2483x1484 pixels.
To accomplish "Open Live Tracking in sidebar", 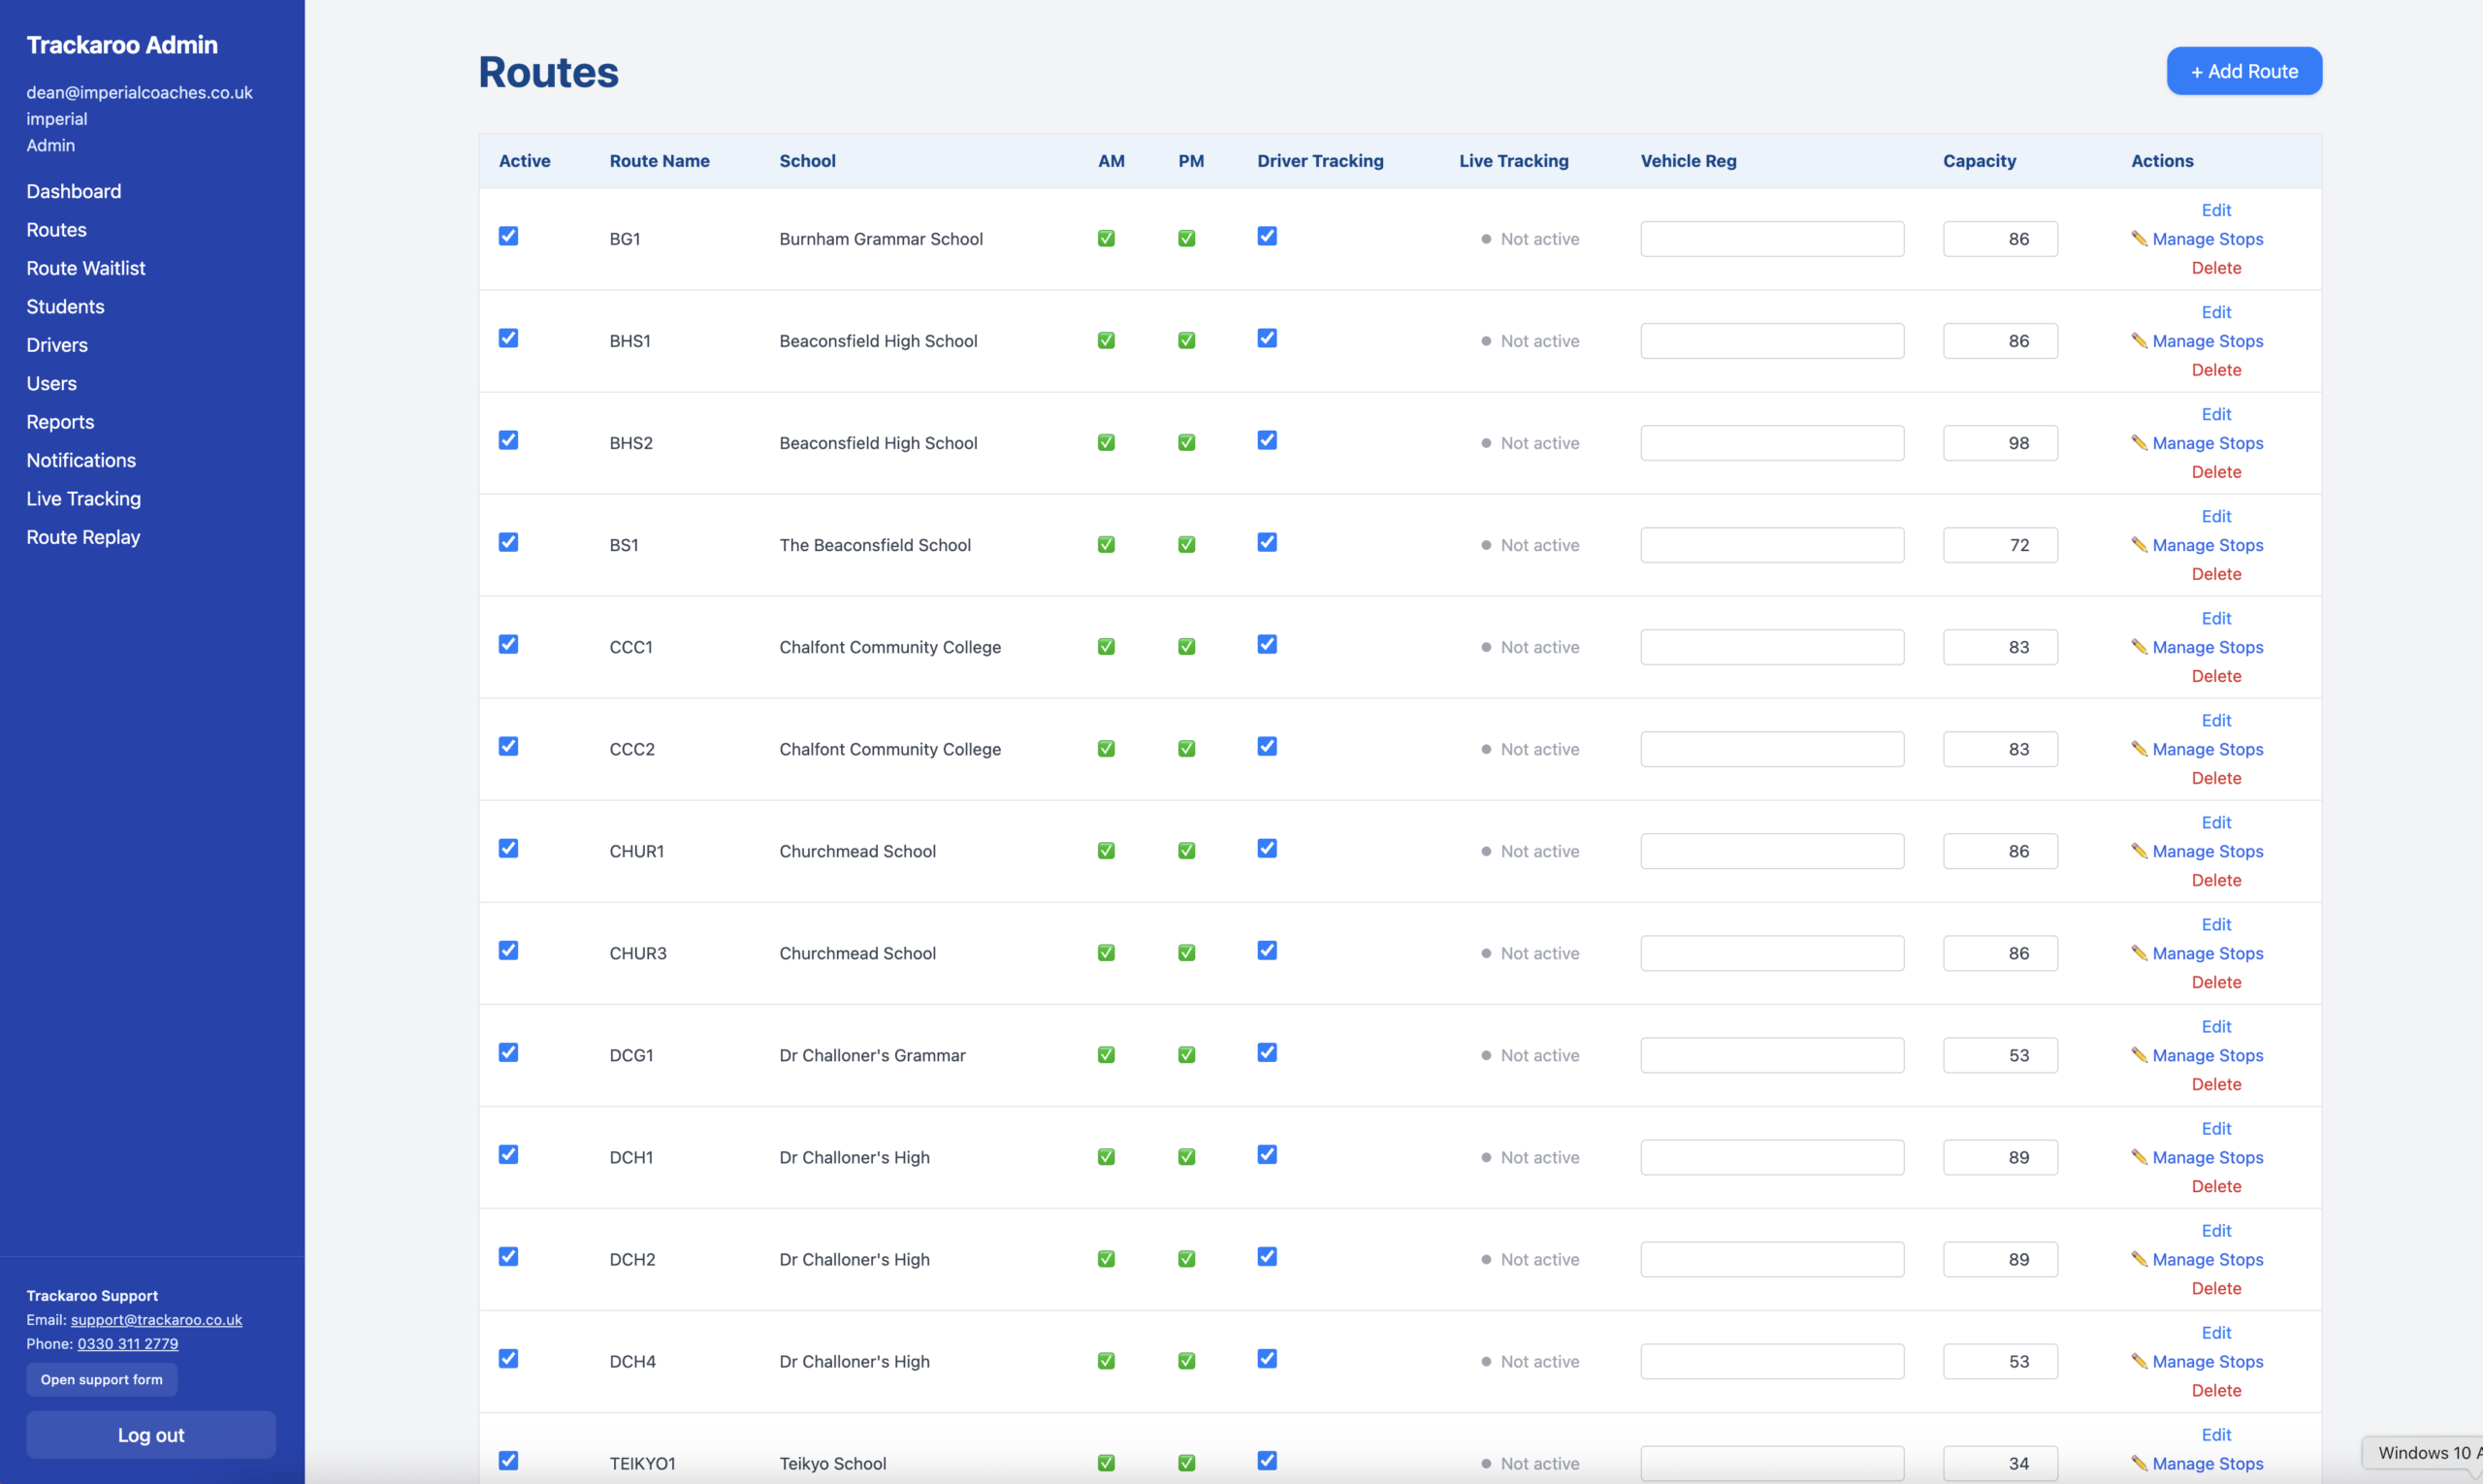I will 83,498.
